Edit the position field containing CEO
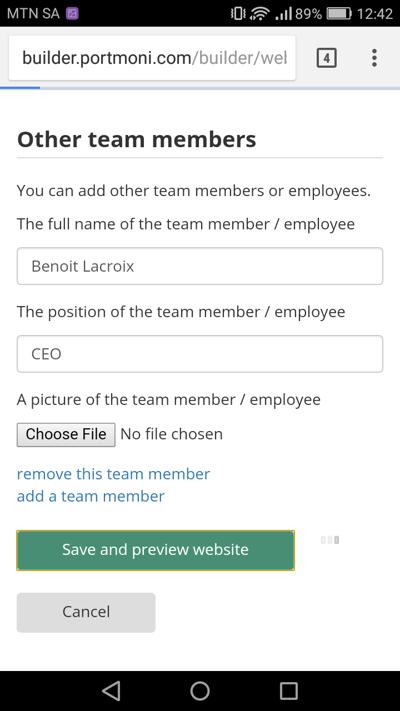Image resolution: width=400 pixels, height=711 pixels. point(200,354)
